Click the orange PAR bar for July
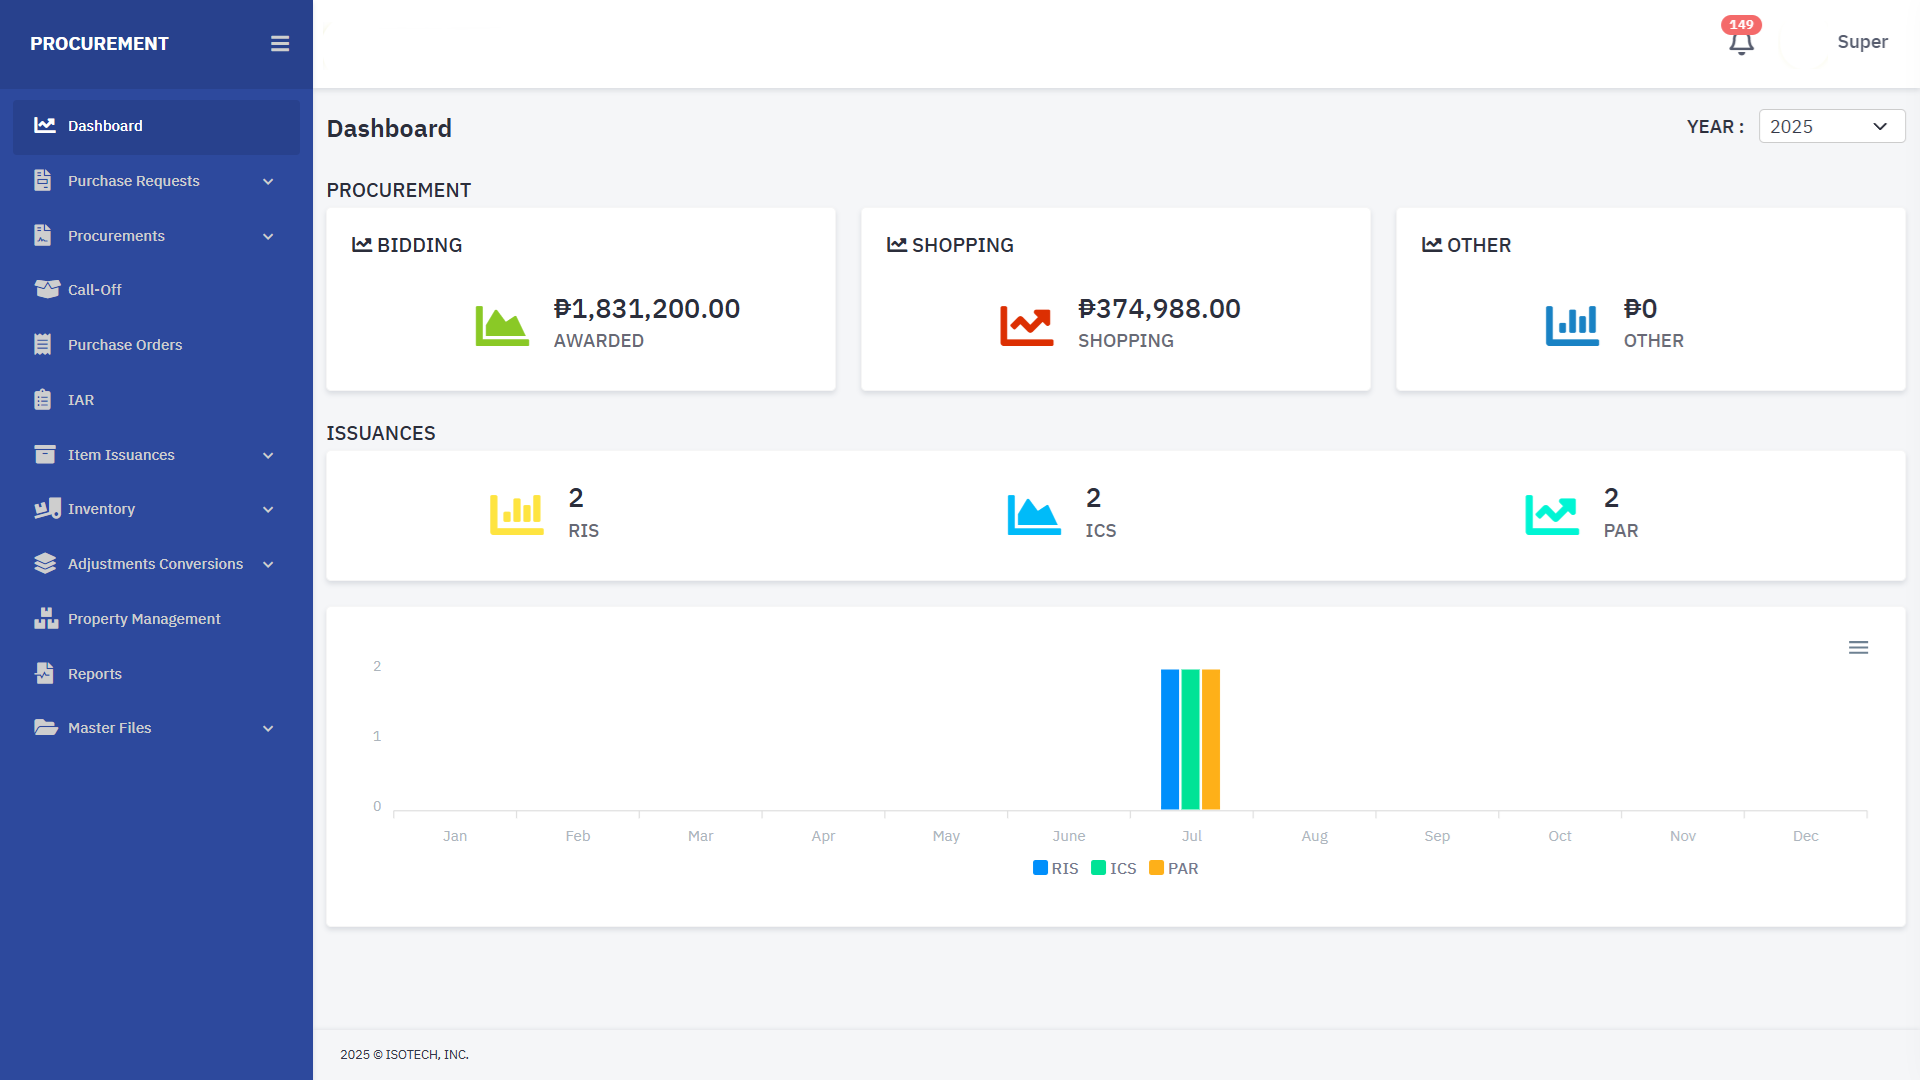1920x1080 pixels. 1211,739
